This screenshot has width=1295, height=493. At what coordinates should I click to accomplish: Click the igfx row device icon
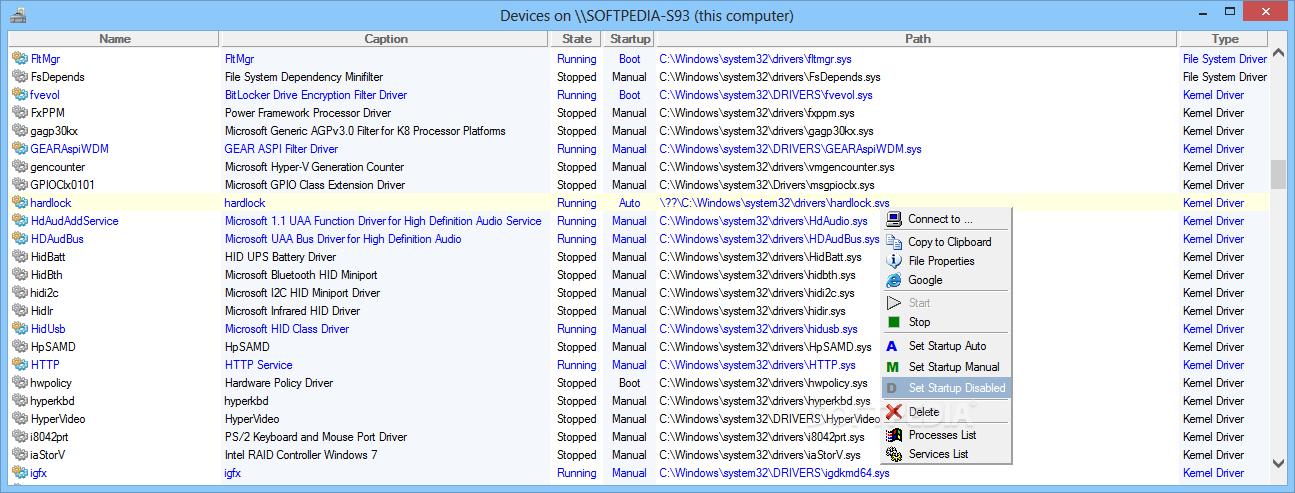coord(19,473)
